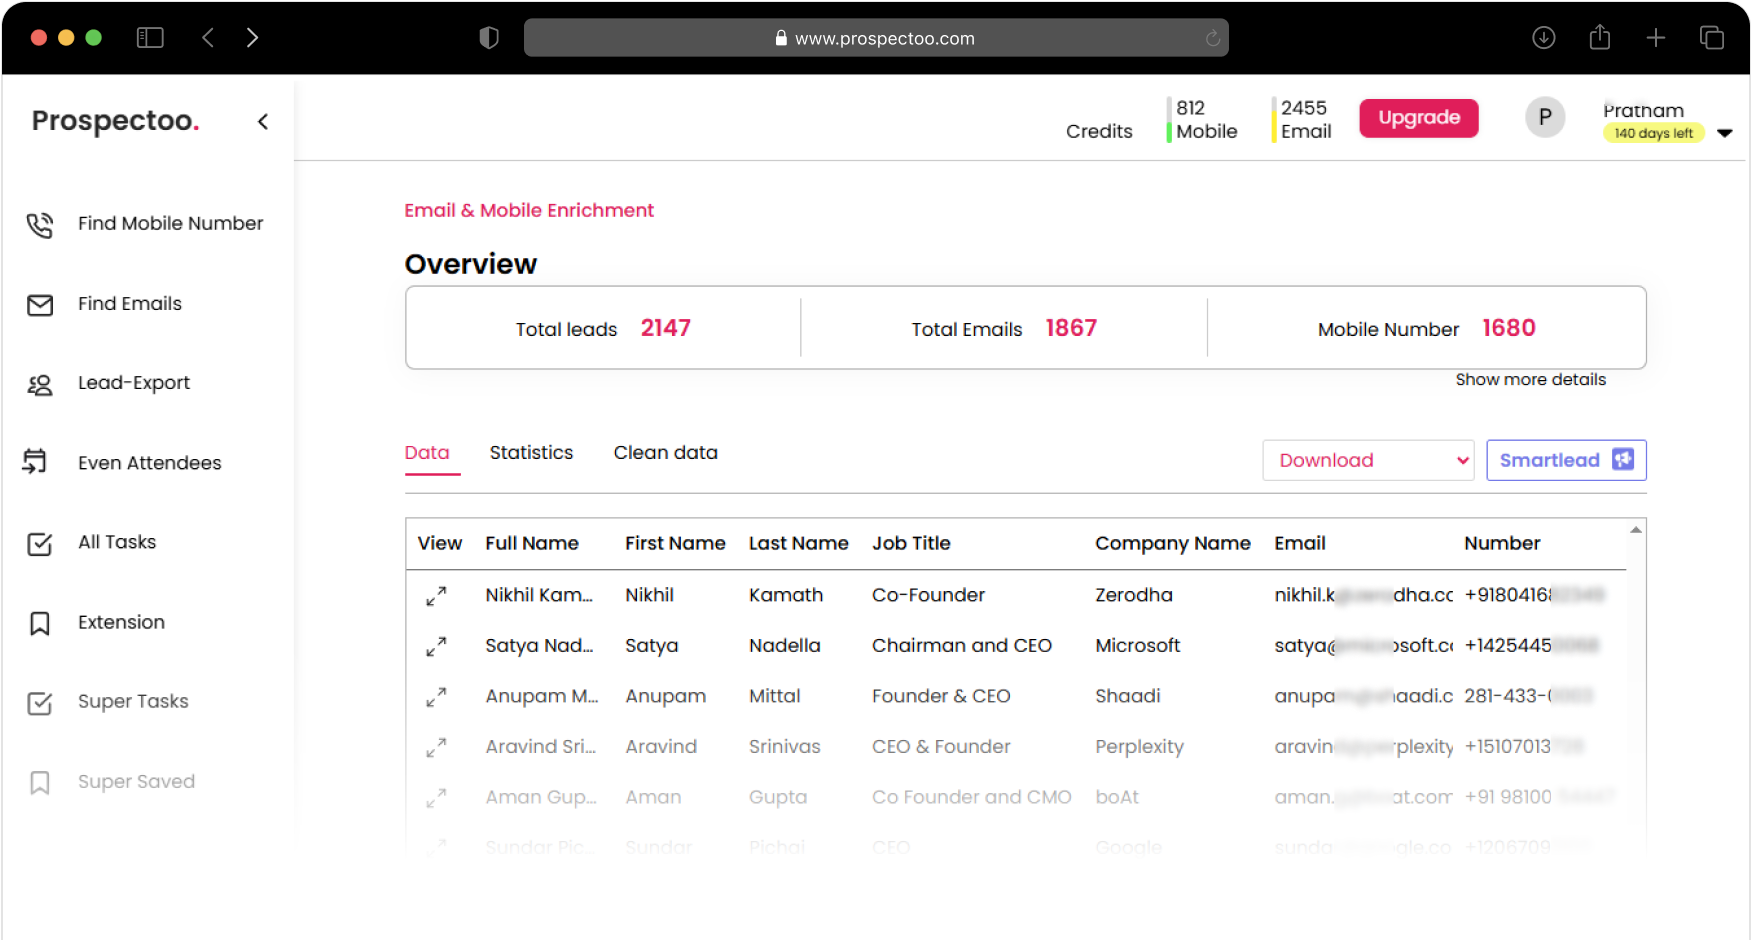Expand the Satya Nadella row details
Screen dimensions: 1751x940
pos(436,647)
